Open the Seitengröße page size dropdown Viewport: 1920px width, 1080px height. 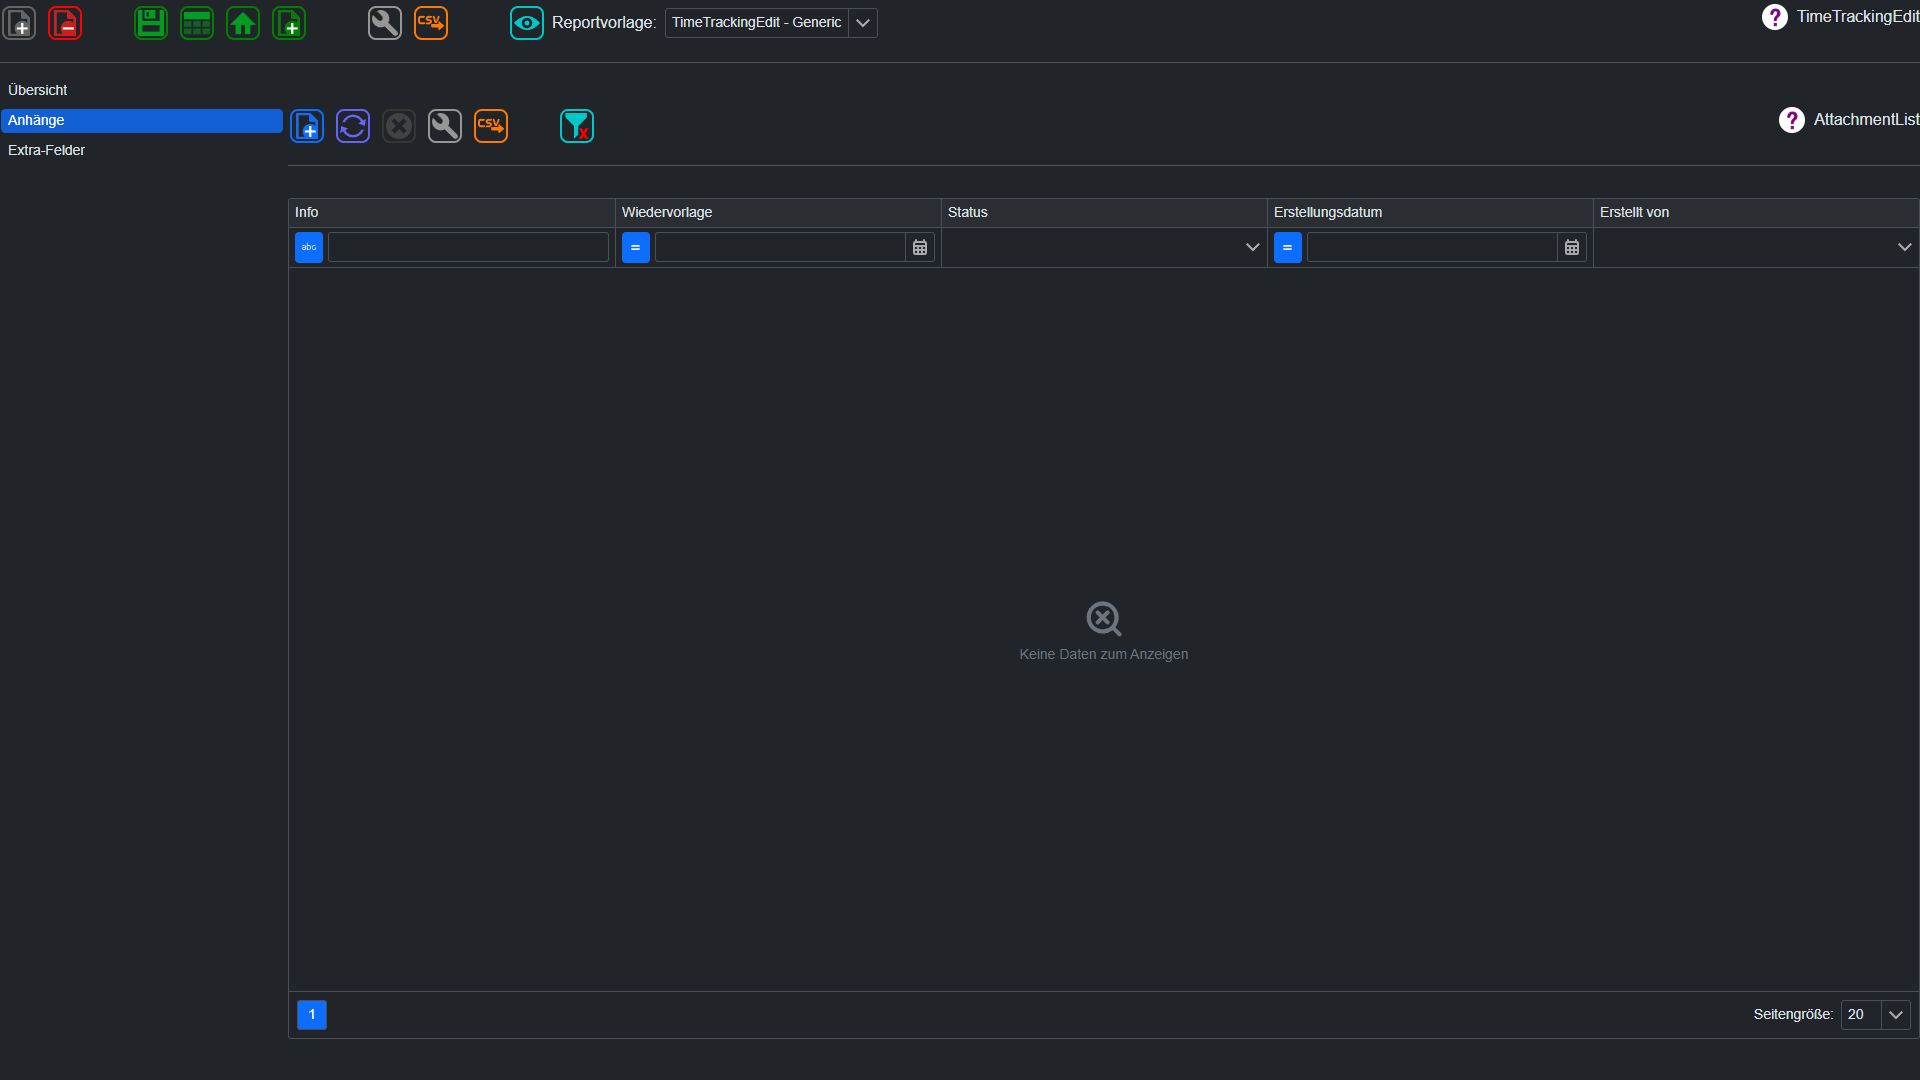click(1895, 1015)
